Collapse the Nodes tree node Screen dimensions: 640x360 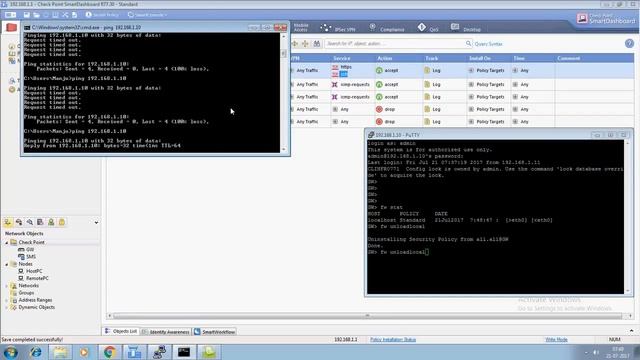(x=7, y=264)
